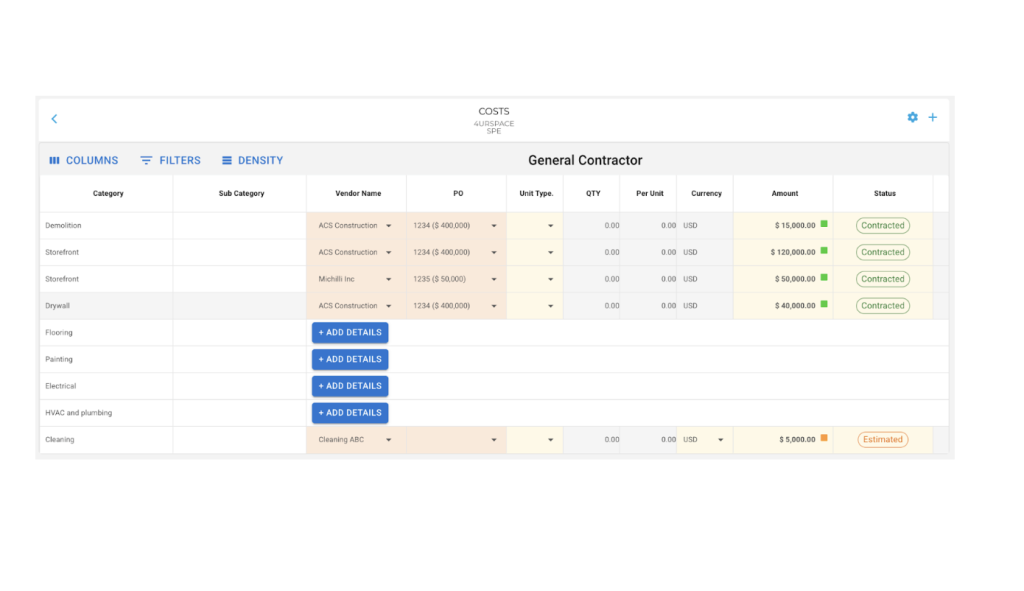Toggle the Contracted status on Demolition row

(882, 225)
